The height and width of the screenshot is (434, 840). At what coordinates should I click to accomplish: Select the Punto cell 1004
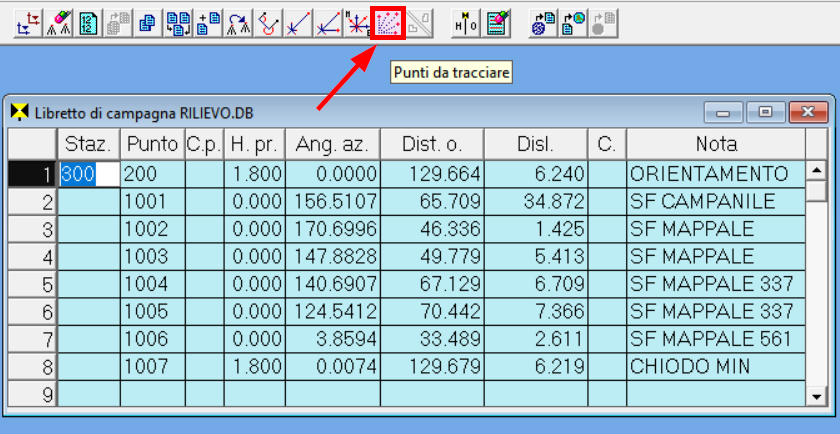[152, 284]
